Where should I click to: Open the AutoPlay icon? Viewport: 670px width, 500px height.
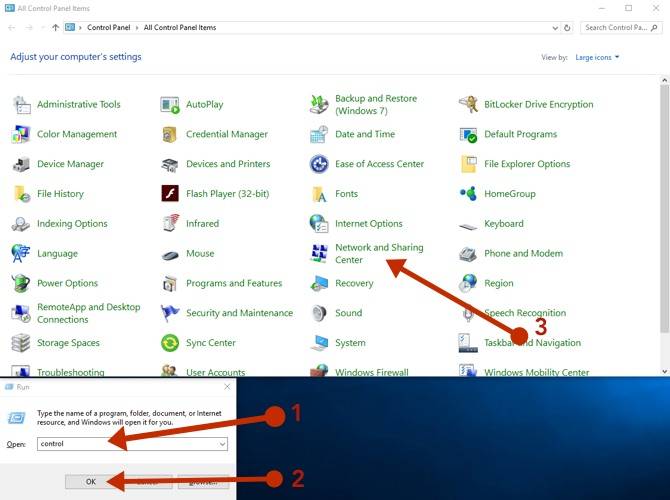click(x=170, y=105)
